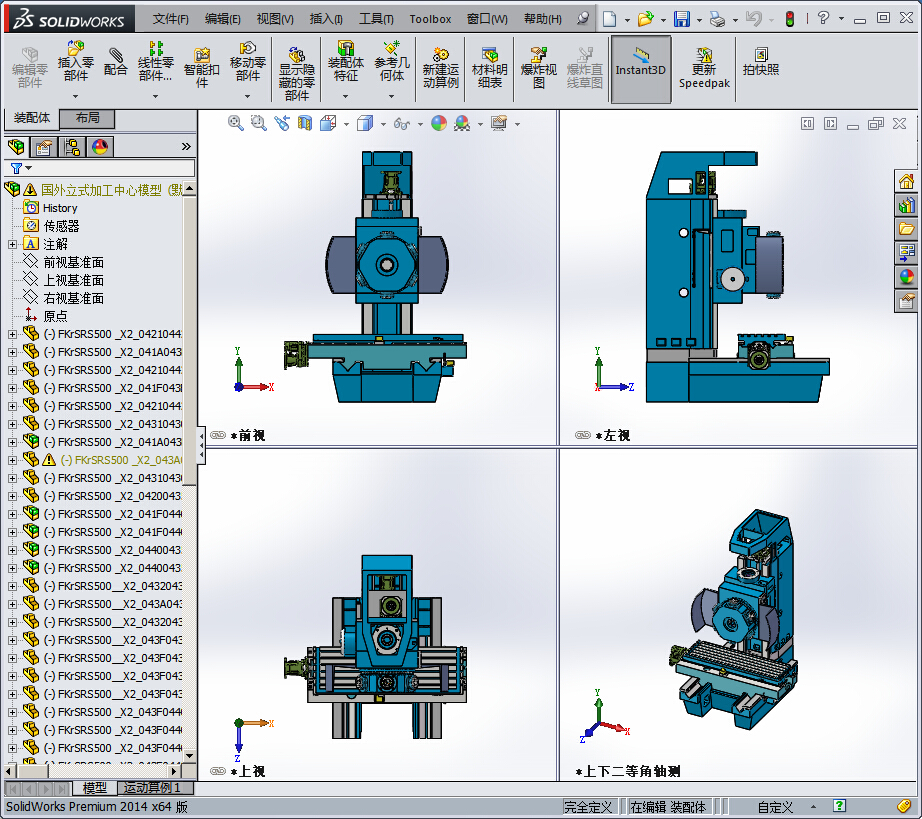Open the Design Library task pane icon
Screen dimensions: 922x819
click(906, 205)
